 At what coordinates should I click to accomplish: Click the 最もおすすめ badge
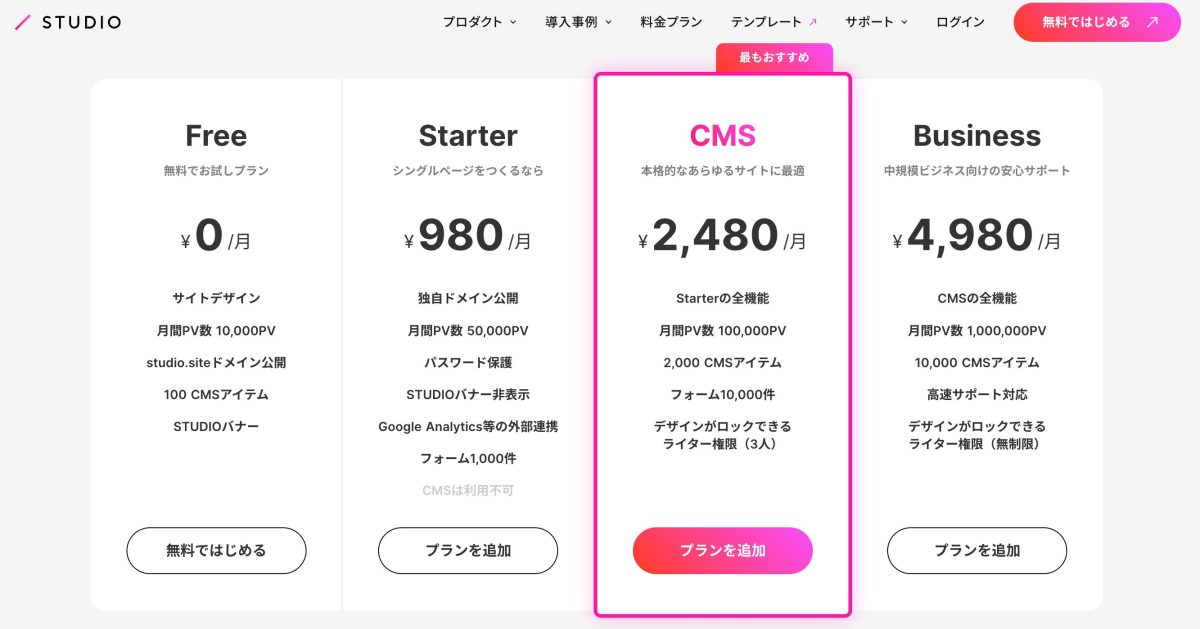pyautogui.click(x=774, y=58)
